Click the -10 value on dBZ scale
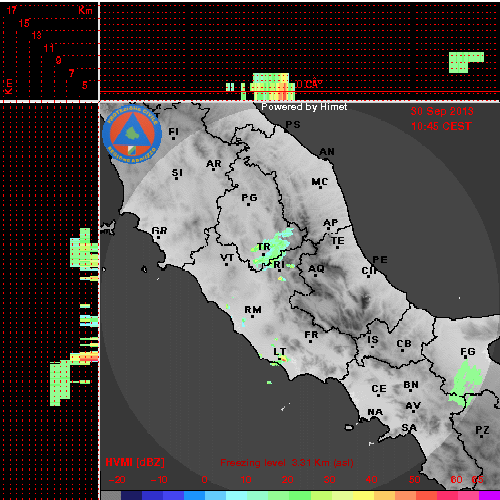Image resolution: width=500 pixels, height=500 pixels. (x=159, y=480)
